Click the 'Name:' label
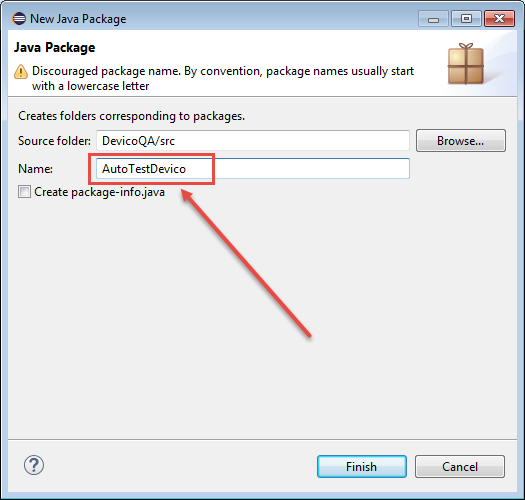This screenshot has height=500, width=525. click(x=35, y=169)
